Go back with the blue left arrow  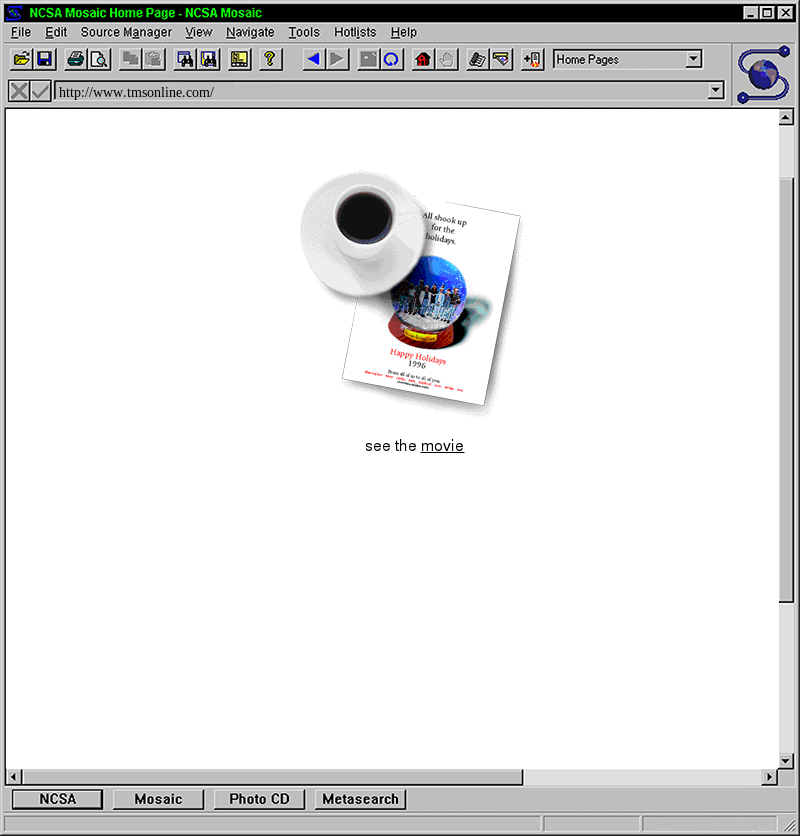click(x=313, y=60)
